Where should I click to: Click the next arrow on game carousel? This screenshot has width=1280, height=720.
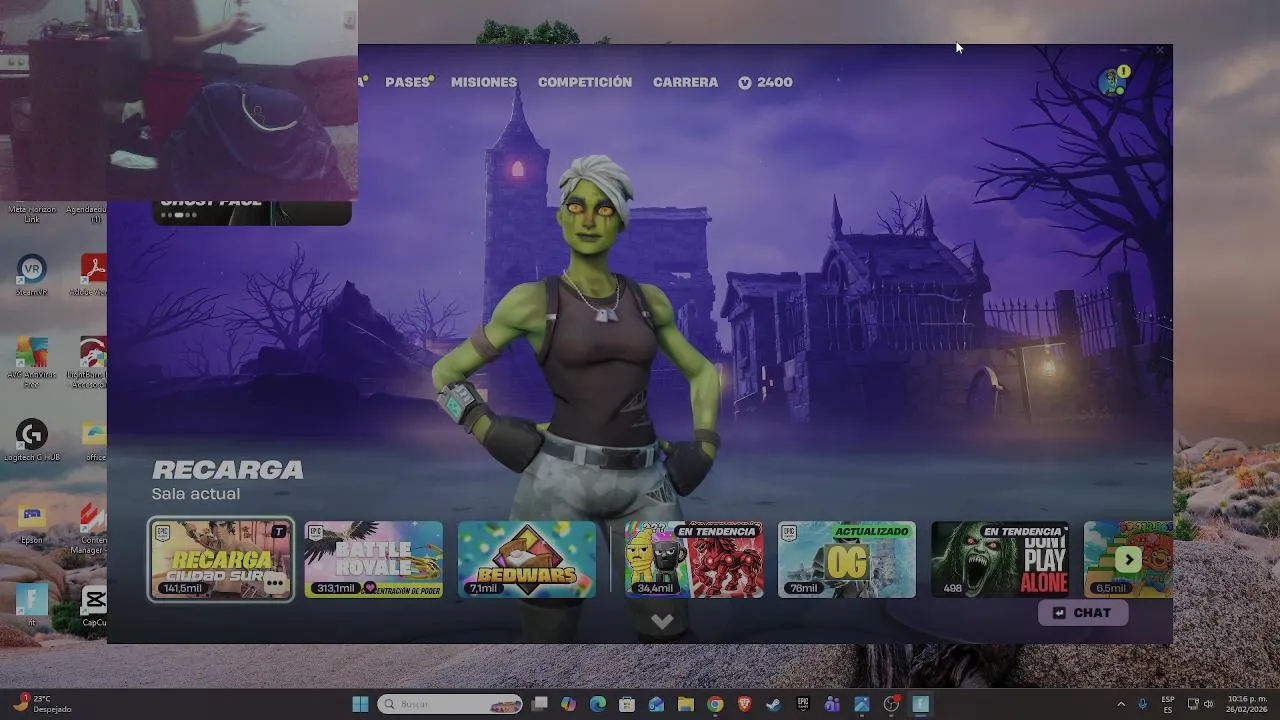[1128, 560]
